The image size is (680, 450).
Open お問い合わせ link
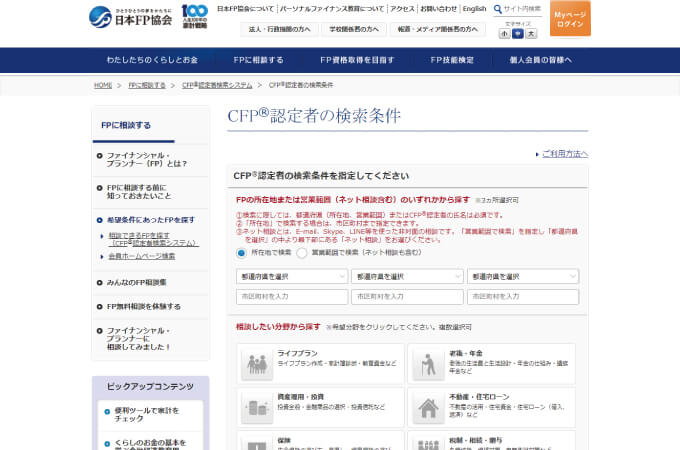[x=438, y=9]
